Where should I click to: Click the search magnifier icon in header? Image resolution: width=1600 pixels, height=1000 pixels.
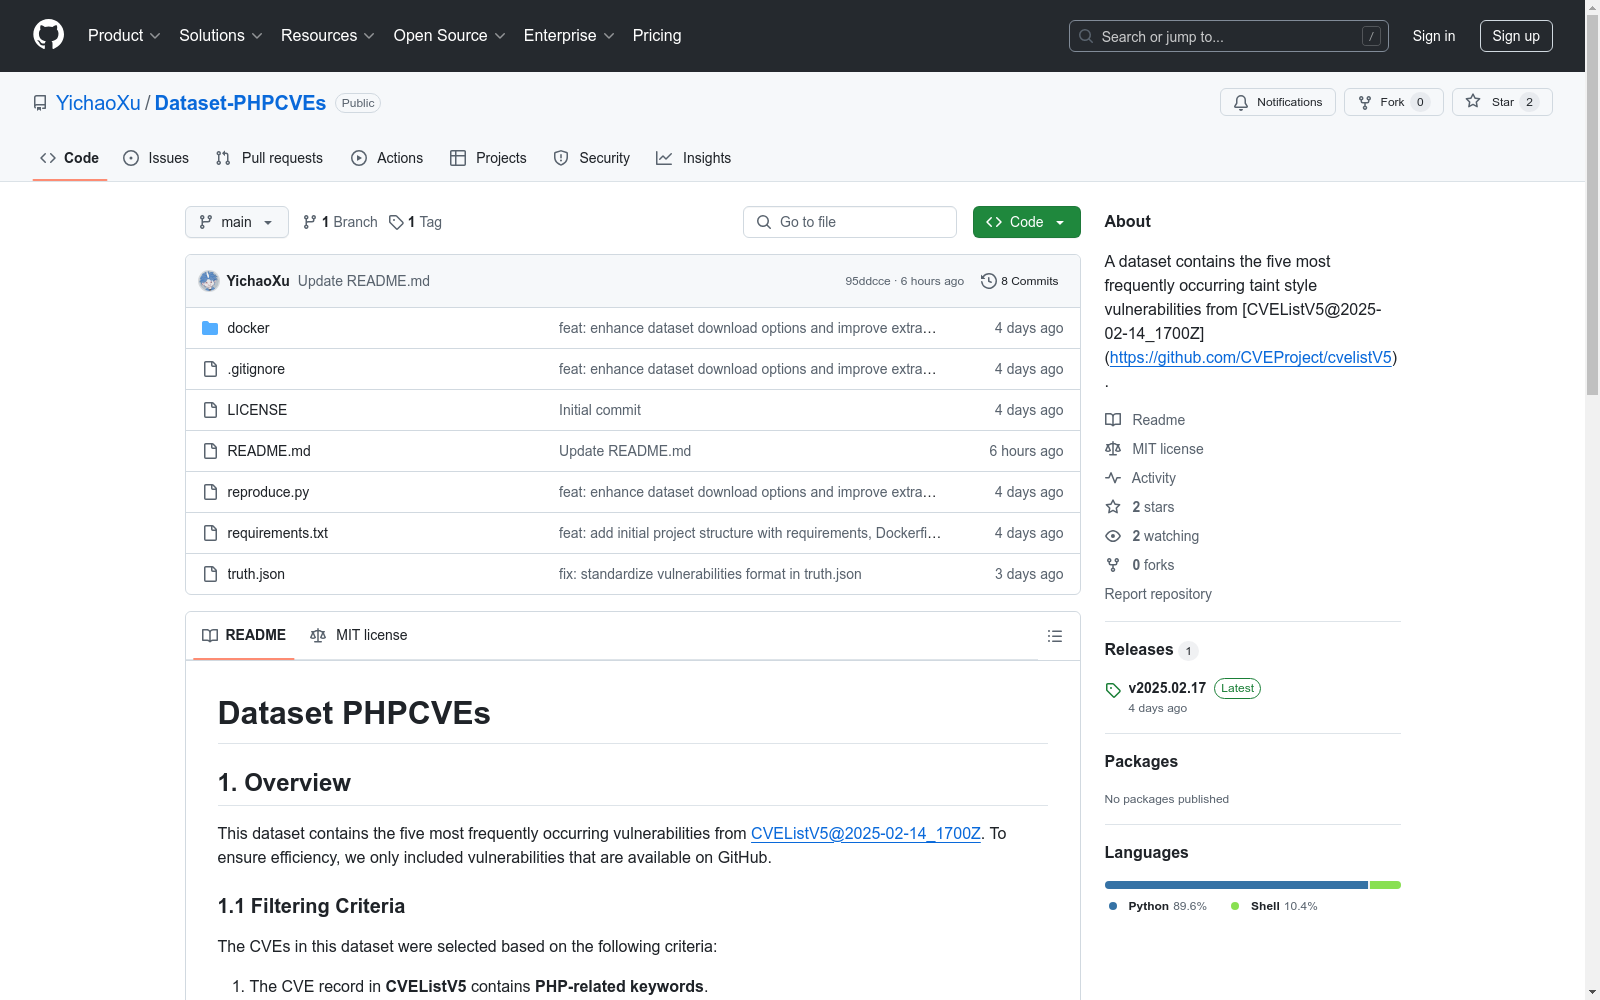pos(1086,36)
